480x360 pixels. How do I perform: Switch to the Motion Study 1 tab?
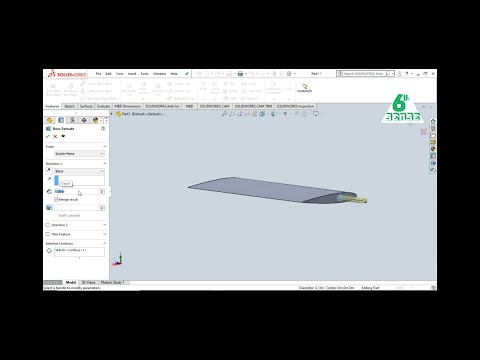(x=113, y=282)
